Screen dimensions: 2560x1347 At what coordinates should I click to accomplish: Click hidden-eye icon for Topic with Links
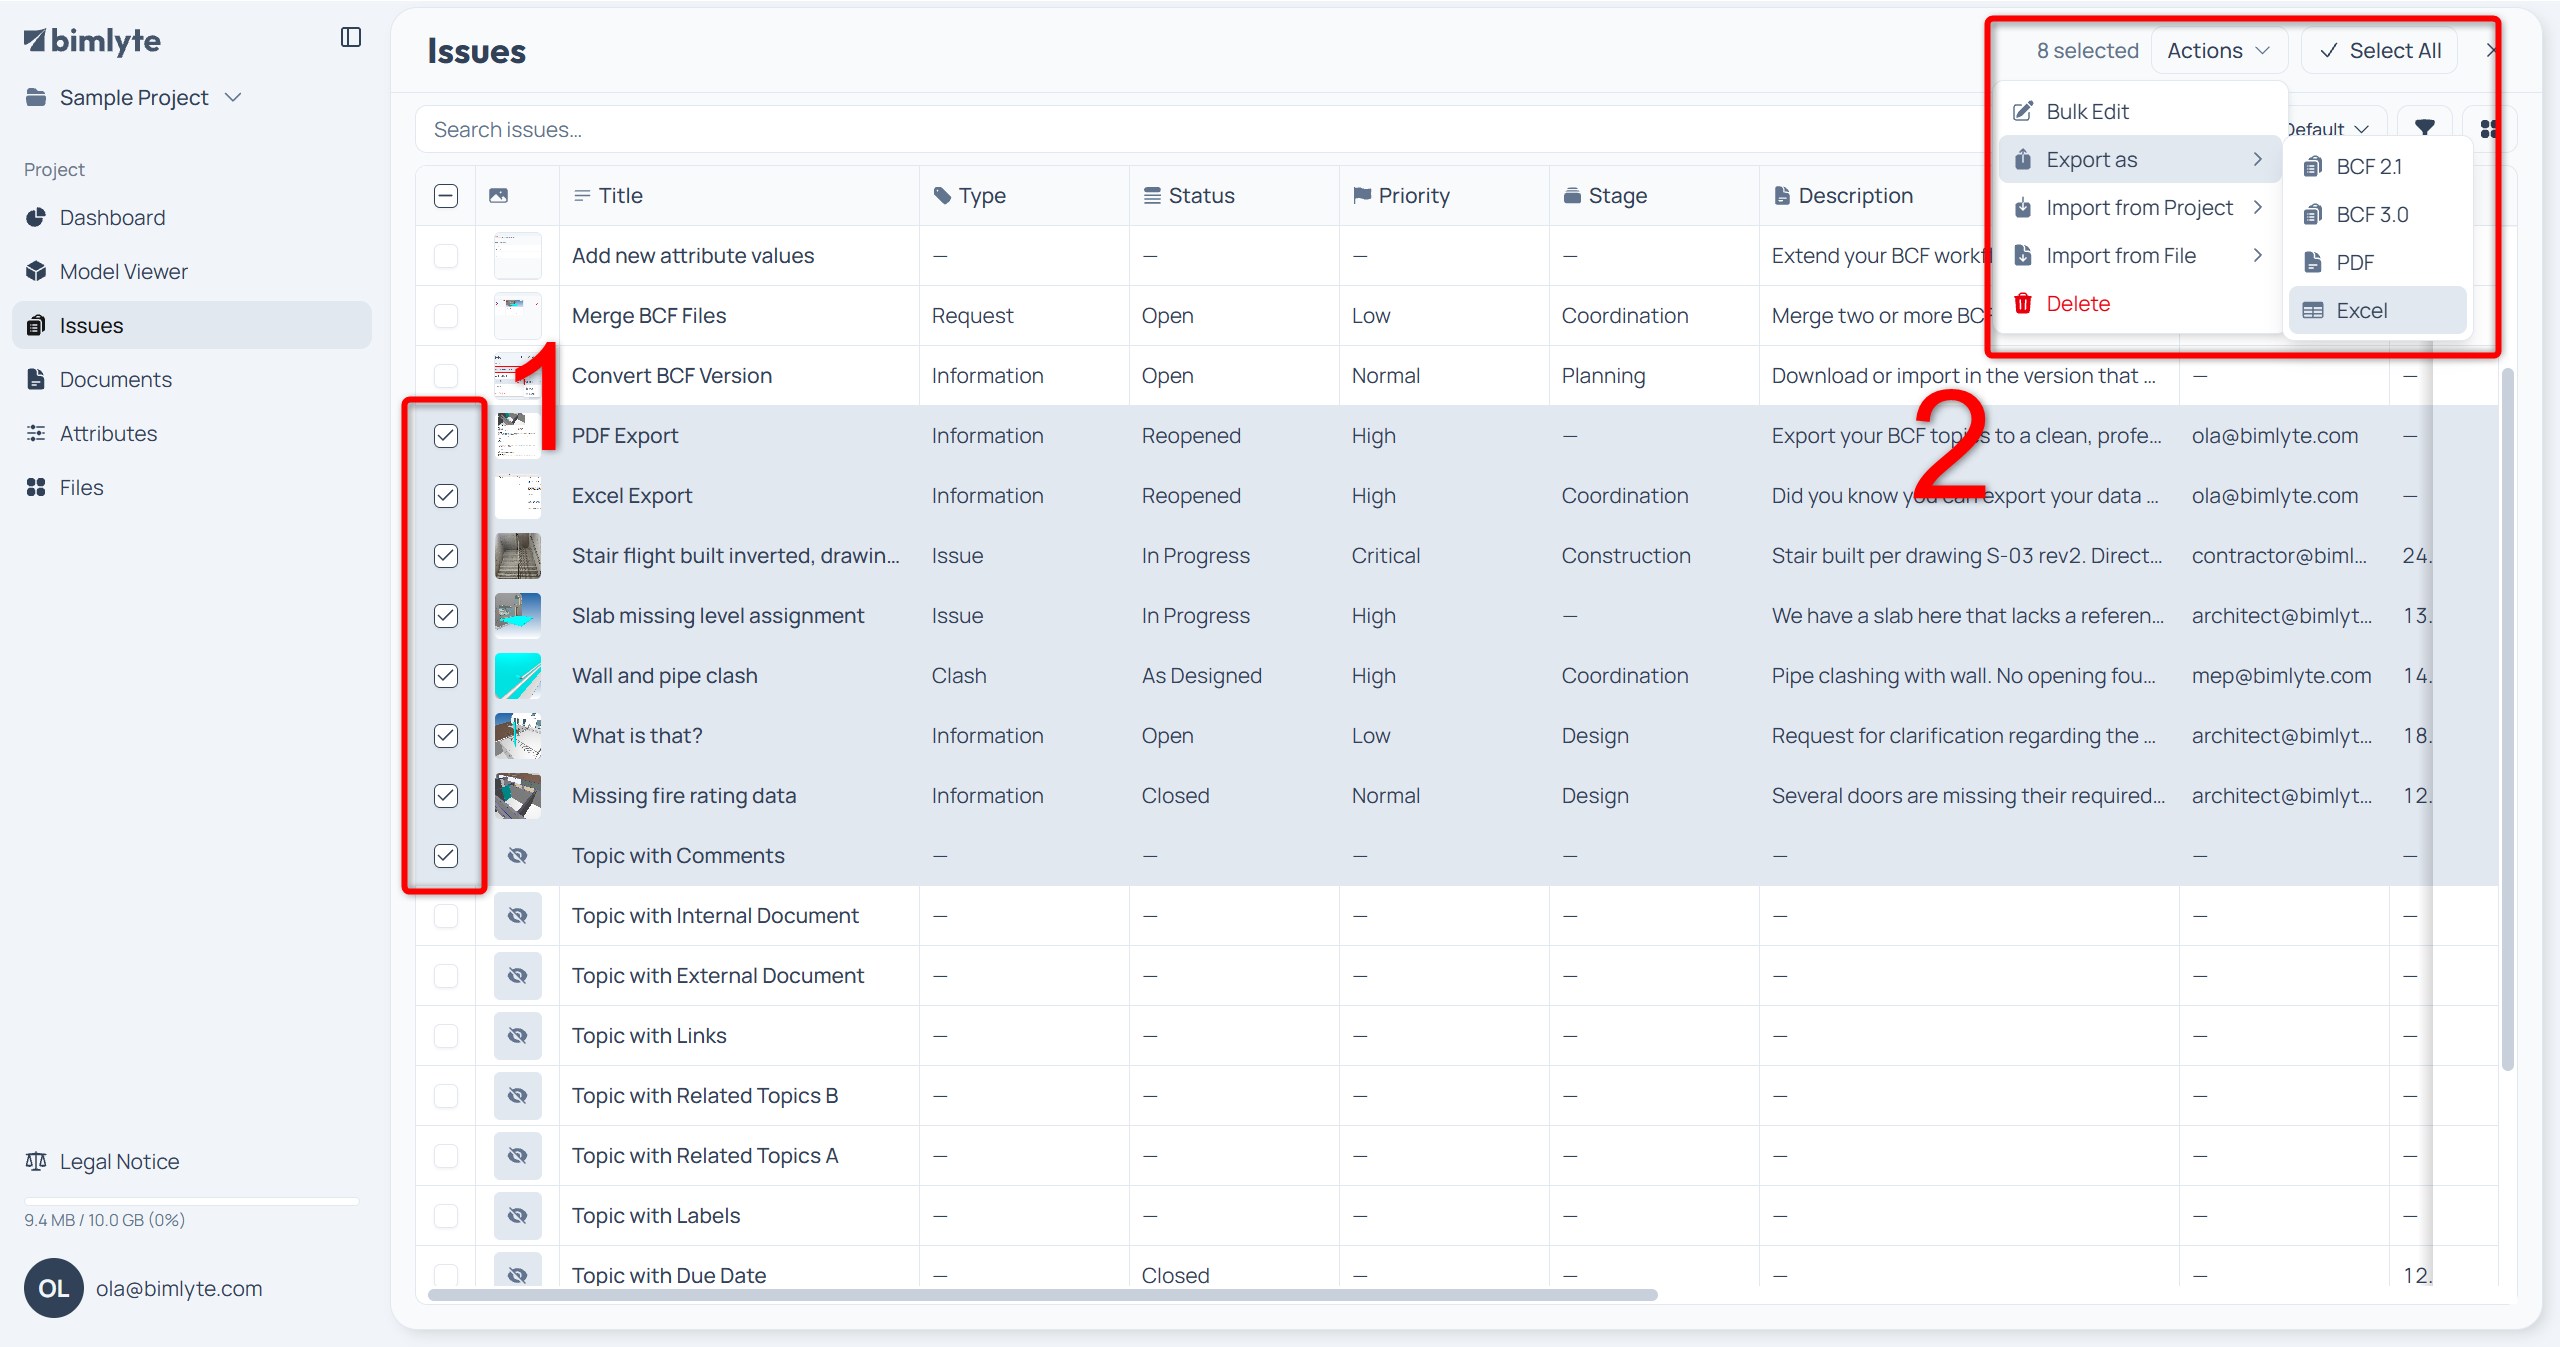tap(517, 1036)
